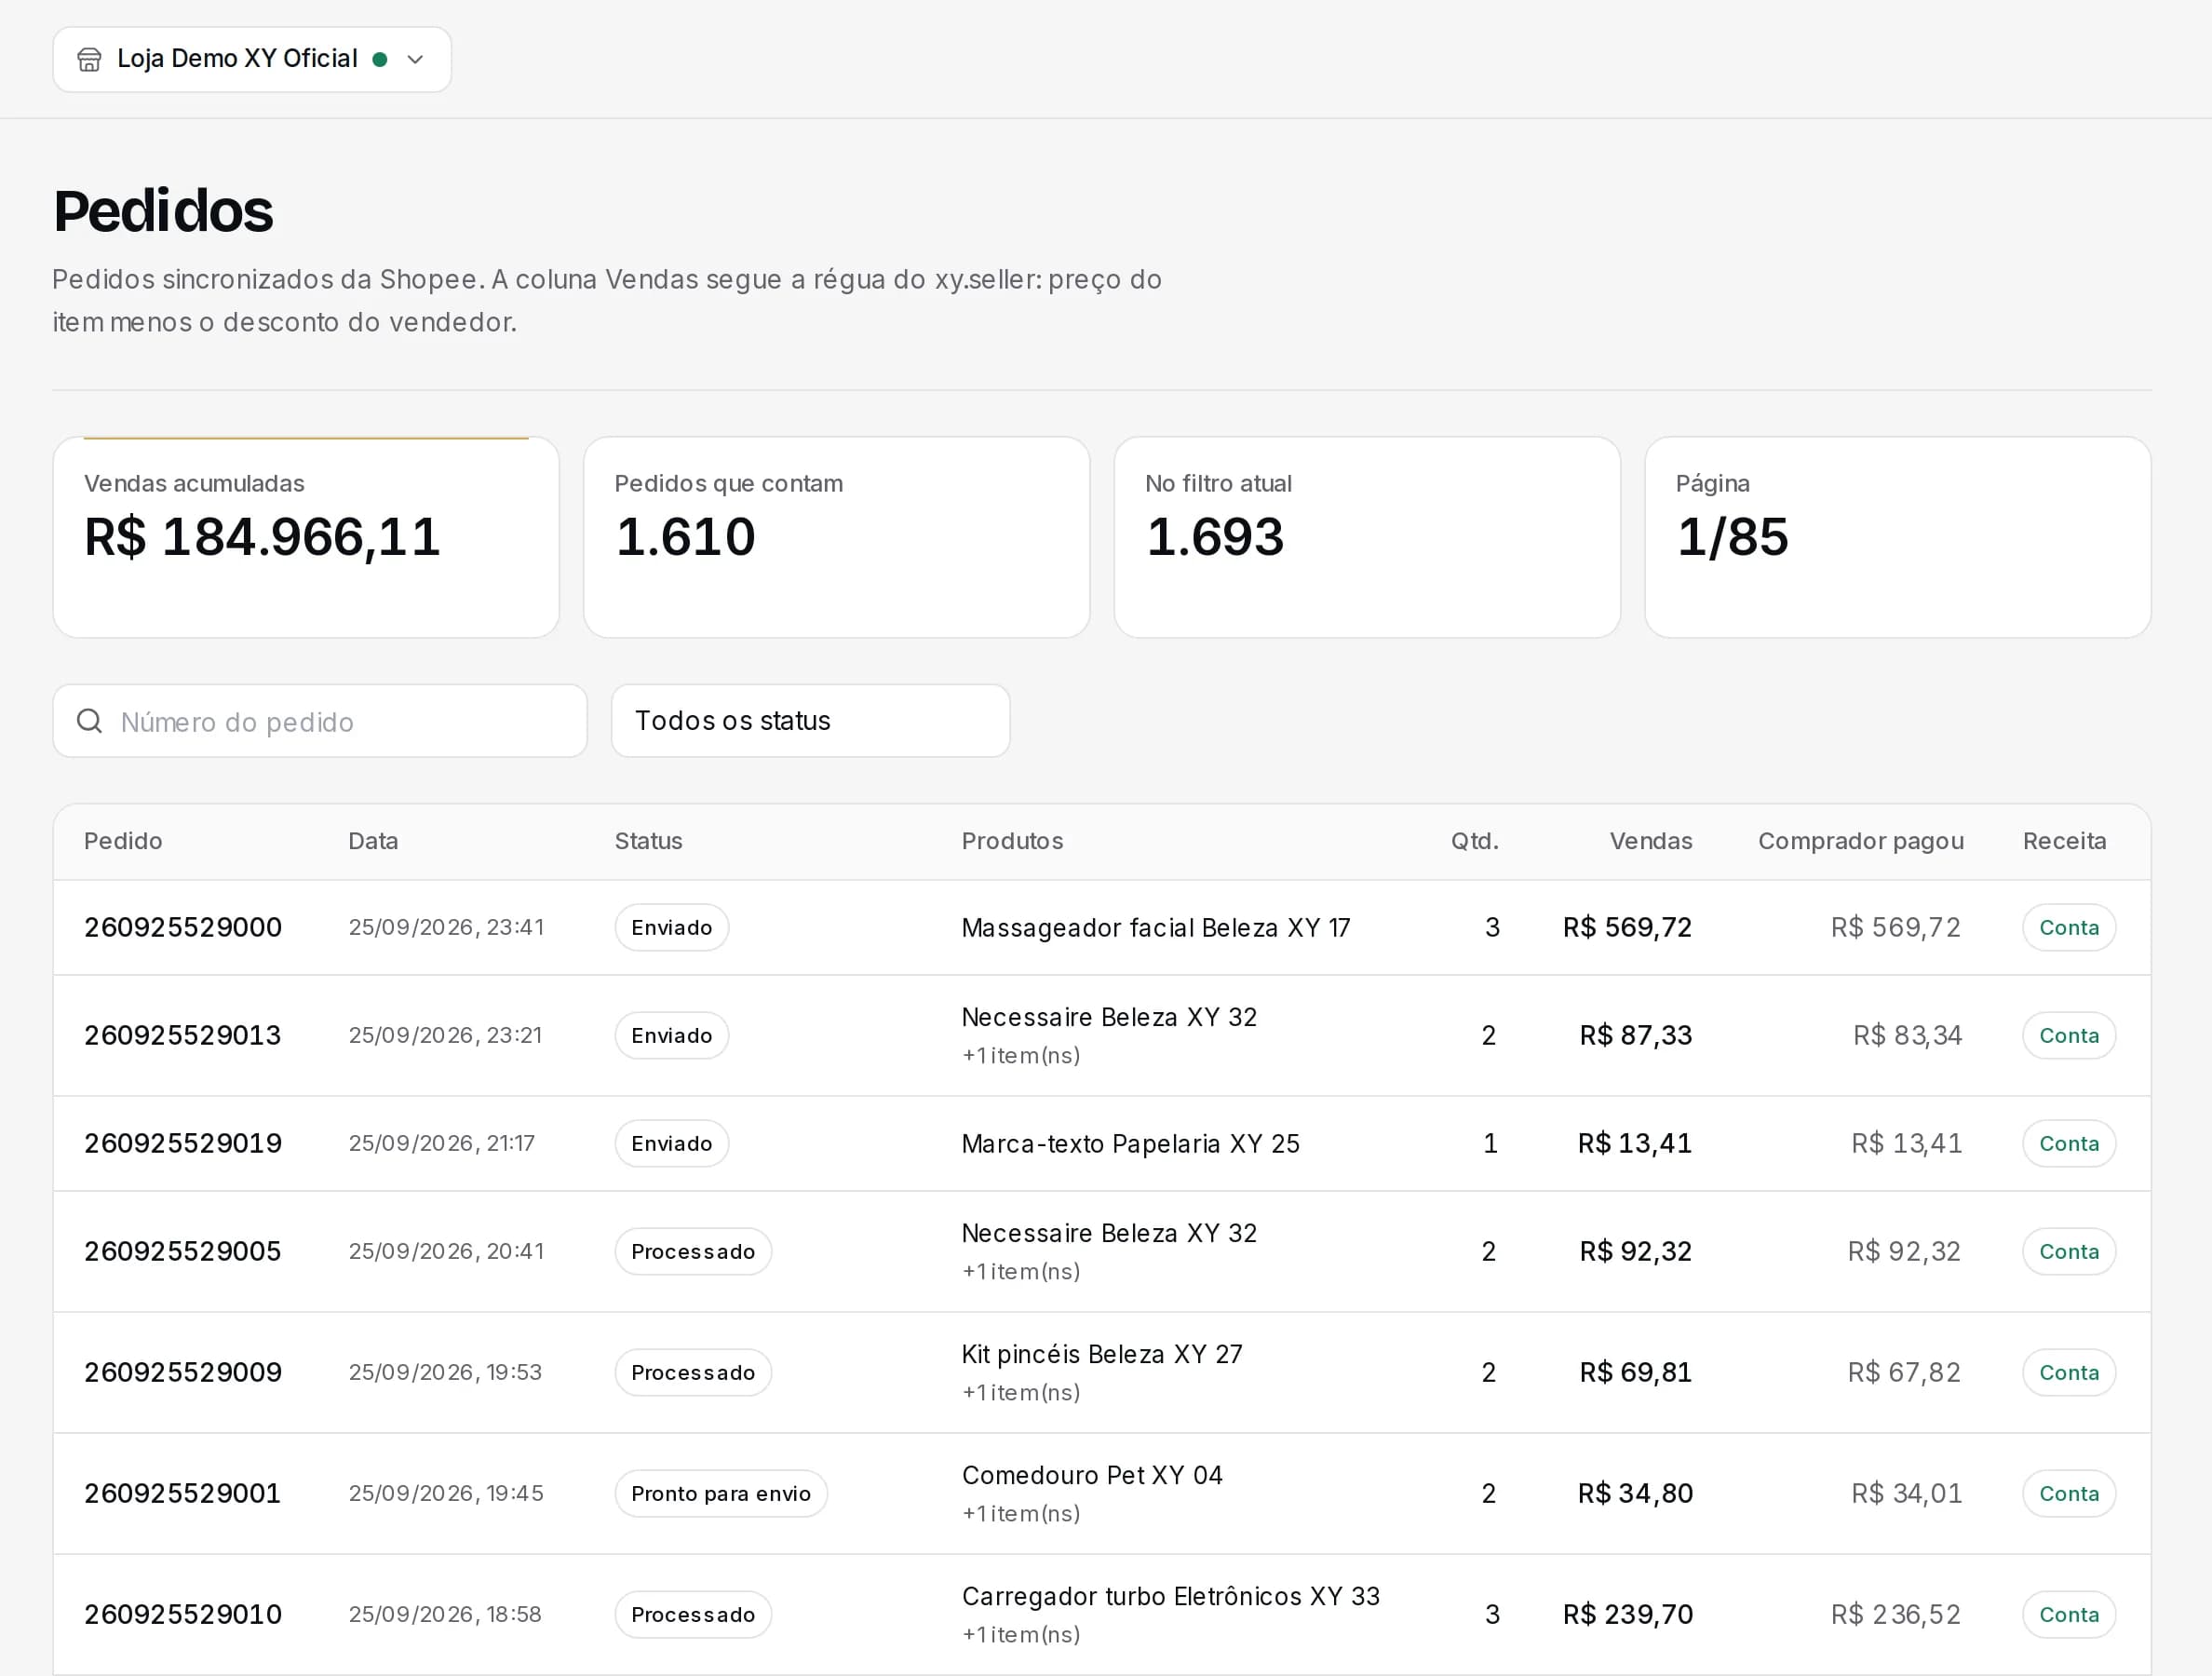Expand the store selector chevron
Screen dimensions: 2212x1676
point(415,60)
